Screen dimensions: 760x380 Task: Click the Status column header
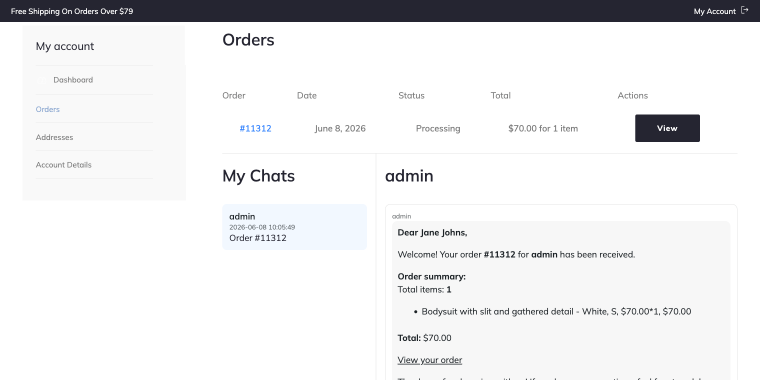[411, 95]
